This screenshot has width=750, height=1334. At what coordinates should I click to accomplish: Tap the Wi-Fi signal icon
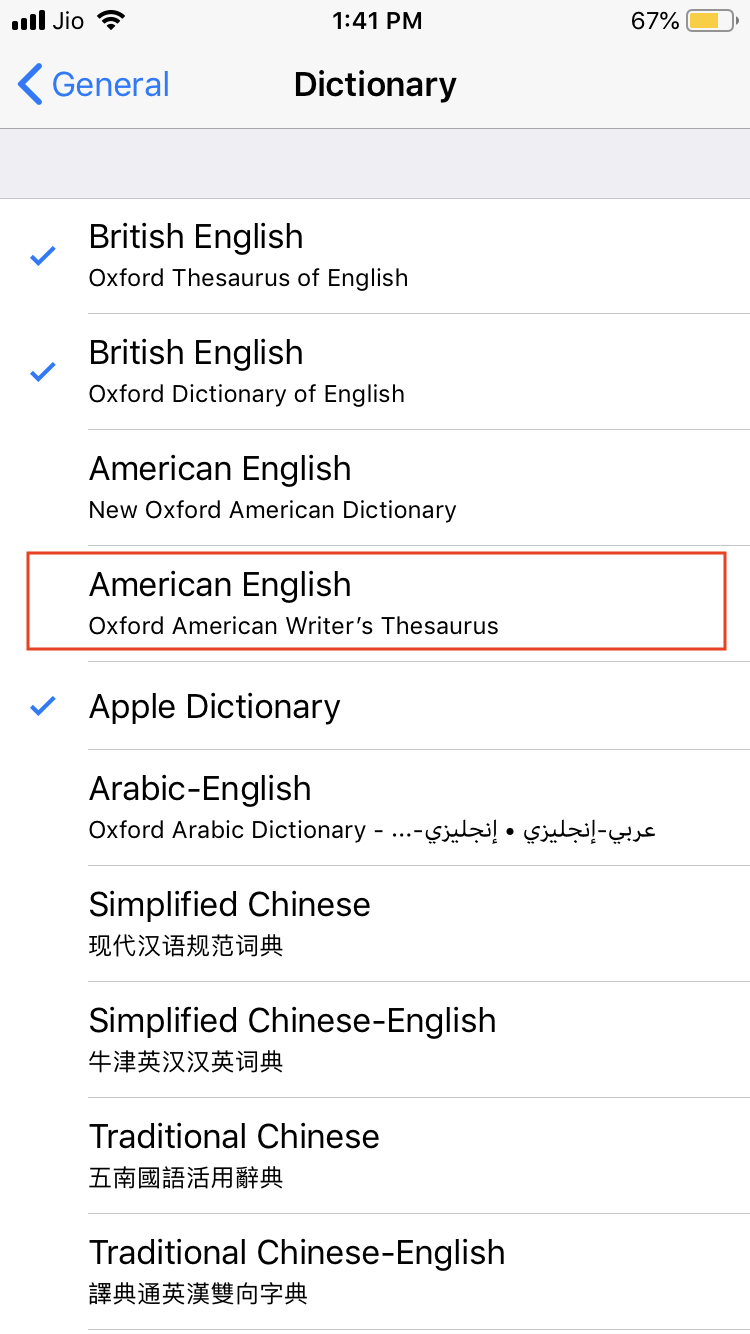(113, 21)
